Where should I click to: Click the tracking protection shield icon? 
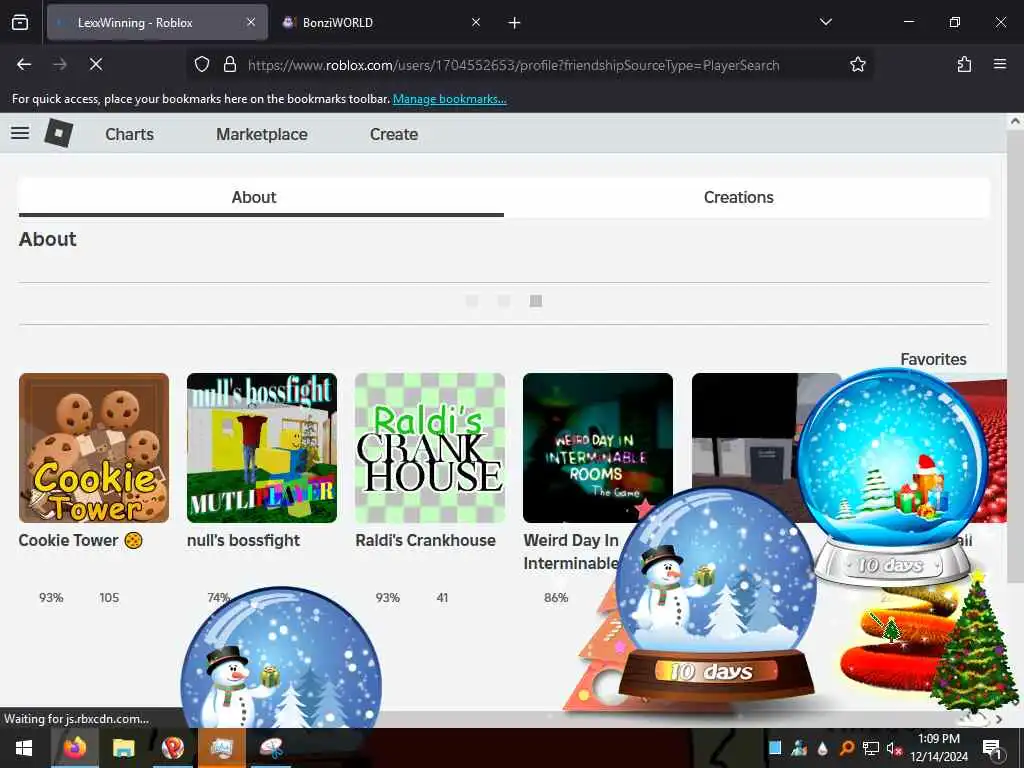(202, 64)
